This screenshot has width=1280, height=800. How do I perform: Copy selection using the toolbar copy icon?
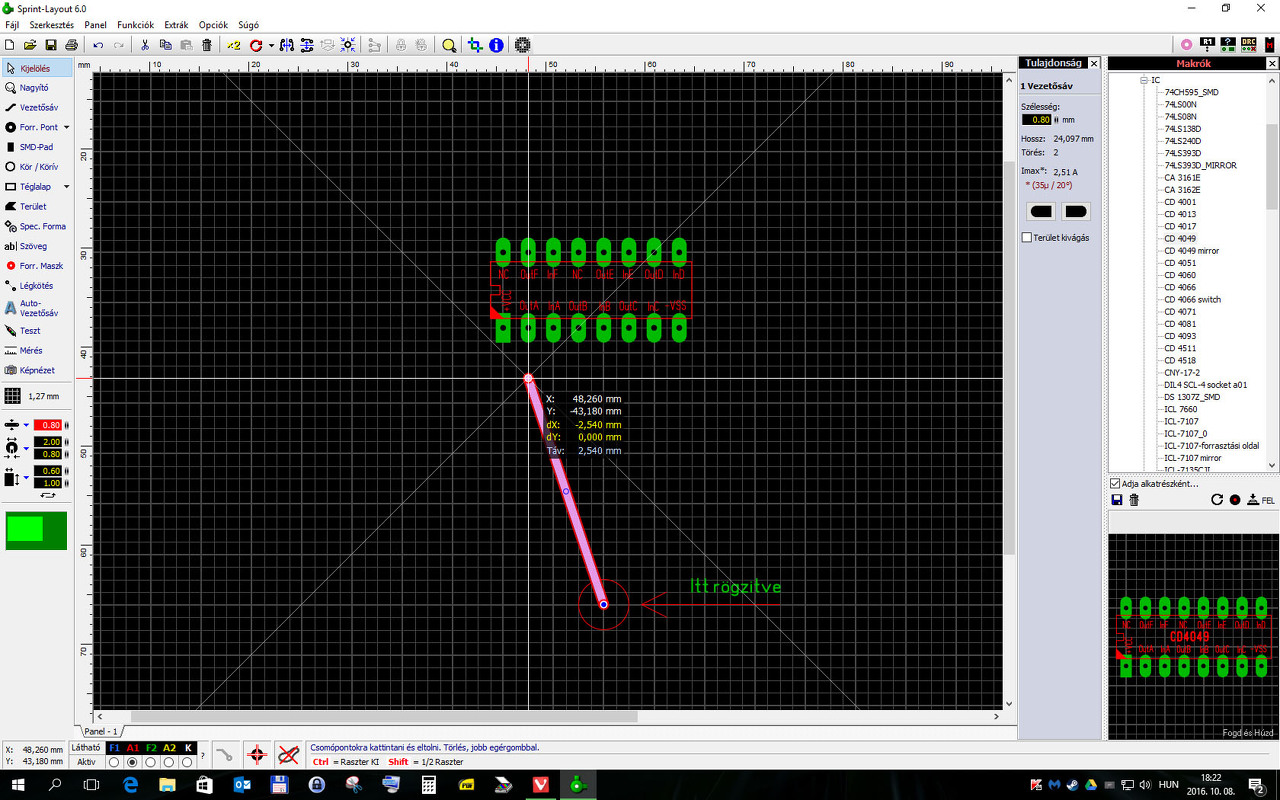click(166, 45)
